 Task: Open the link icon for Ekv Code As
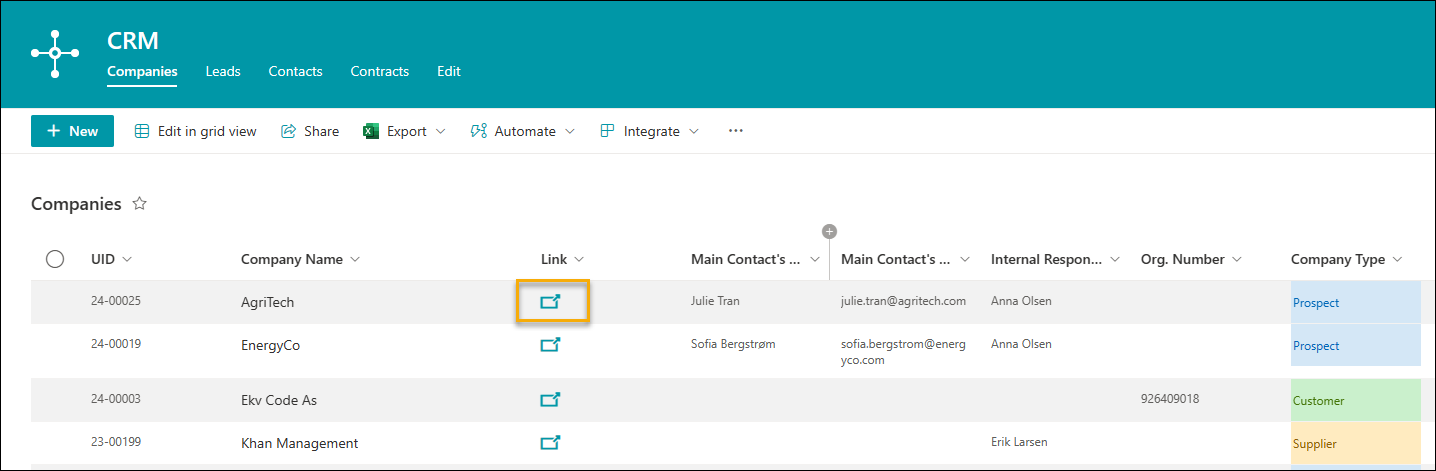[551, 400]
